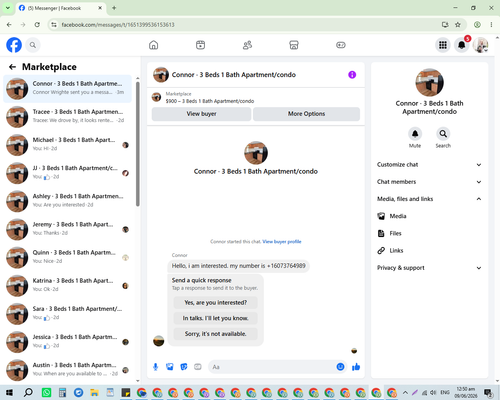Open Calculator from the taskbar
Image resolution: width=500 pixels, height=400 pixels.
point(62,392)
